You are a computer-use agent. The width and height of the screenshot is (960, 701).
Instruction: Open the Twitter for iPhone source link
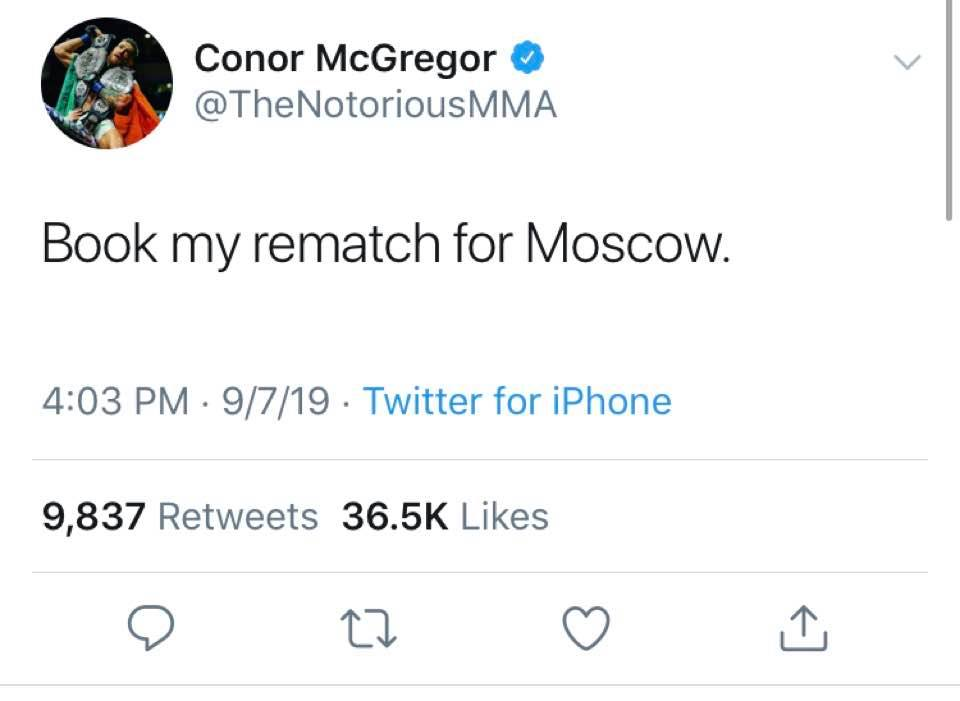516,401
